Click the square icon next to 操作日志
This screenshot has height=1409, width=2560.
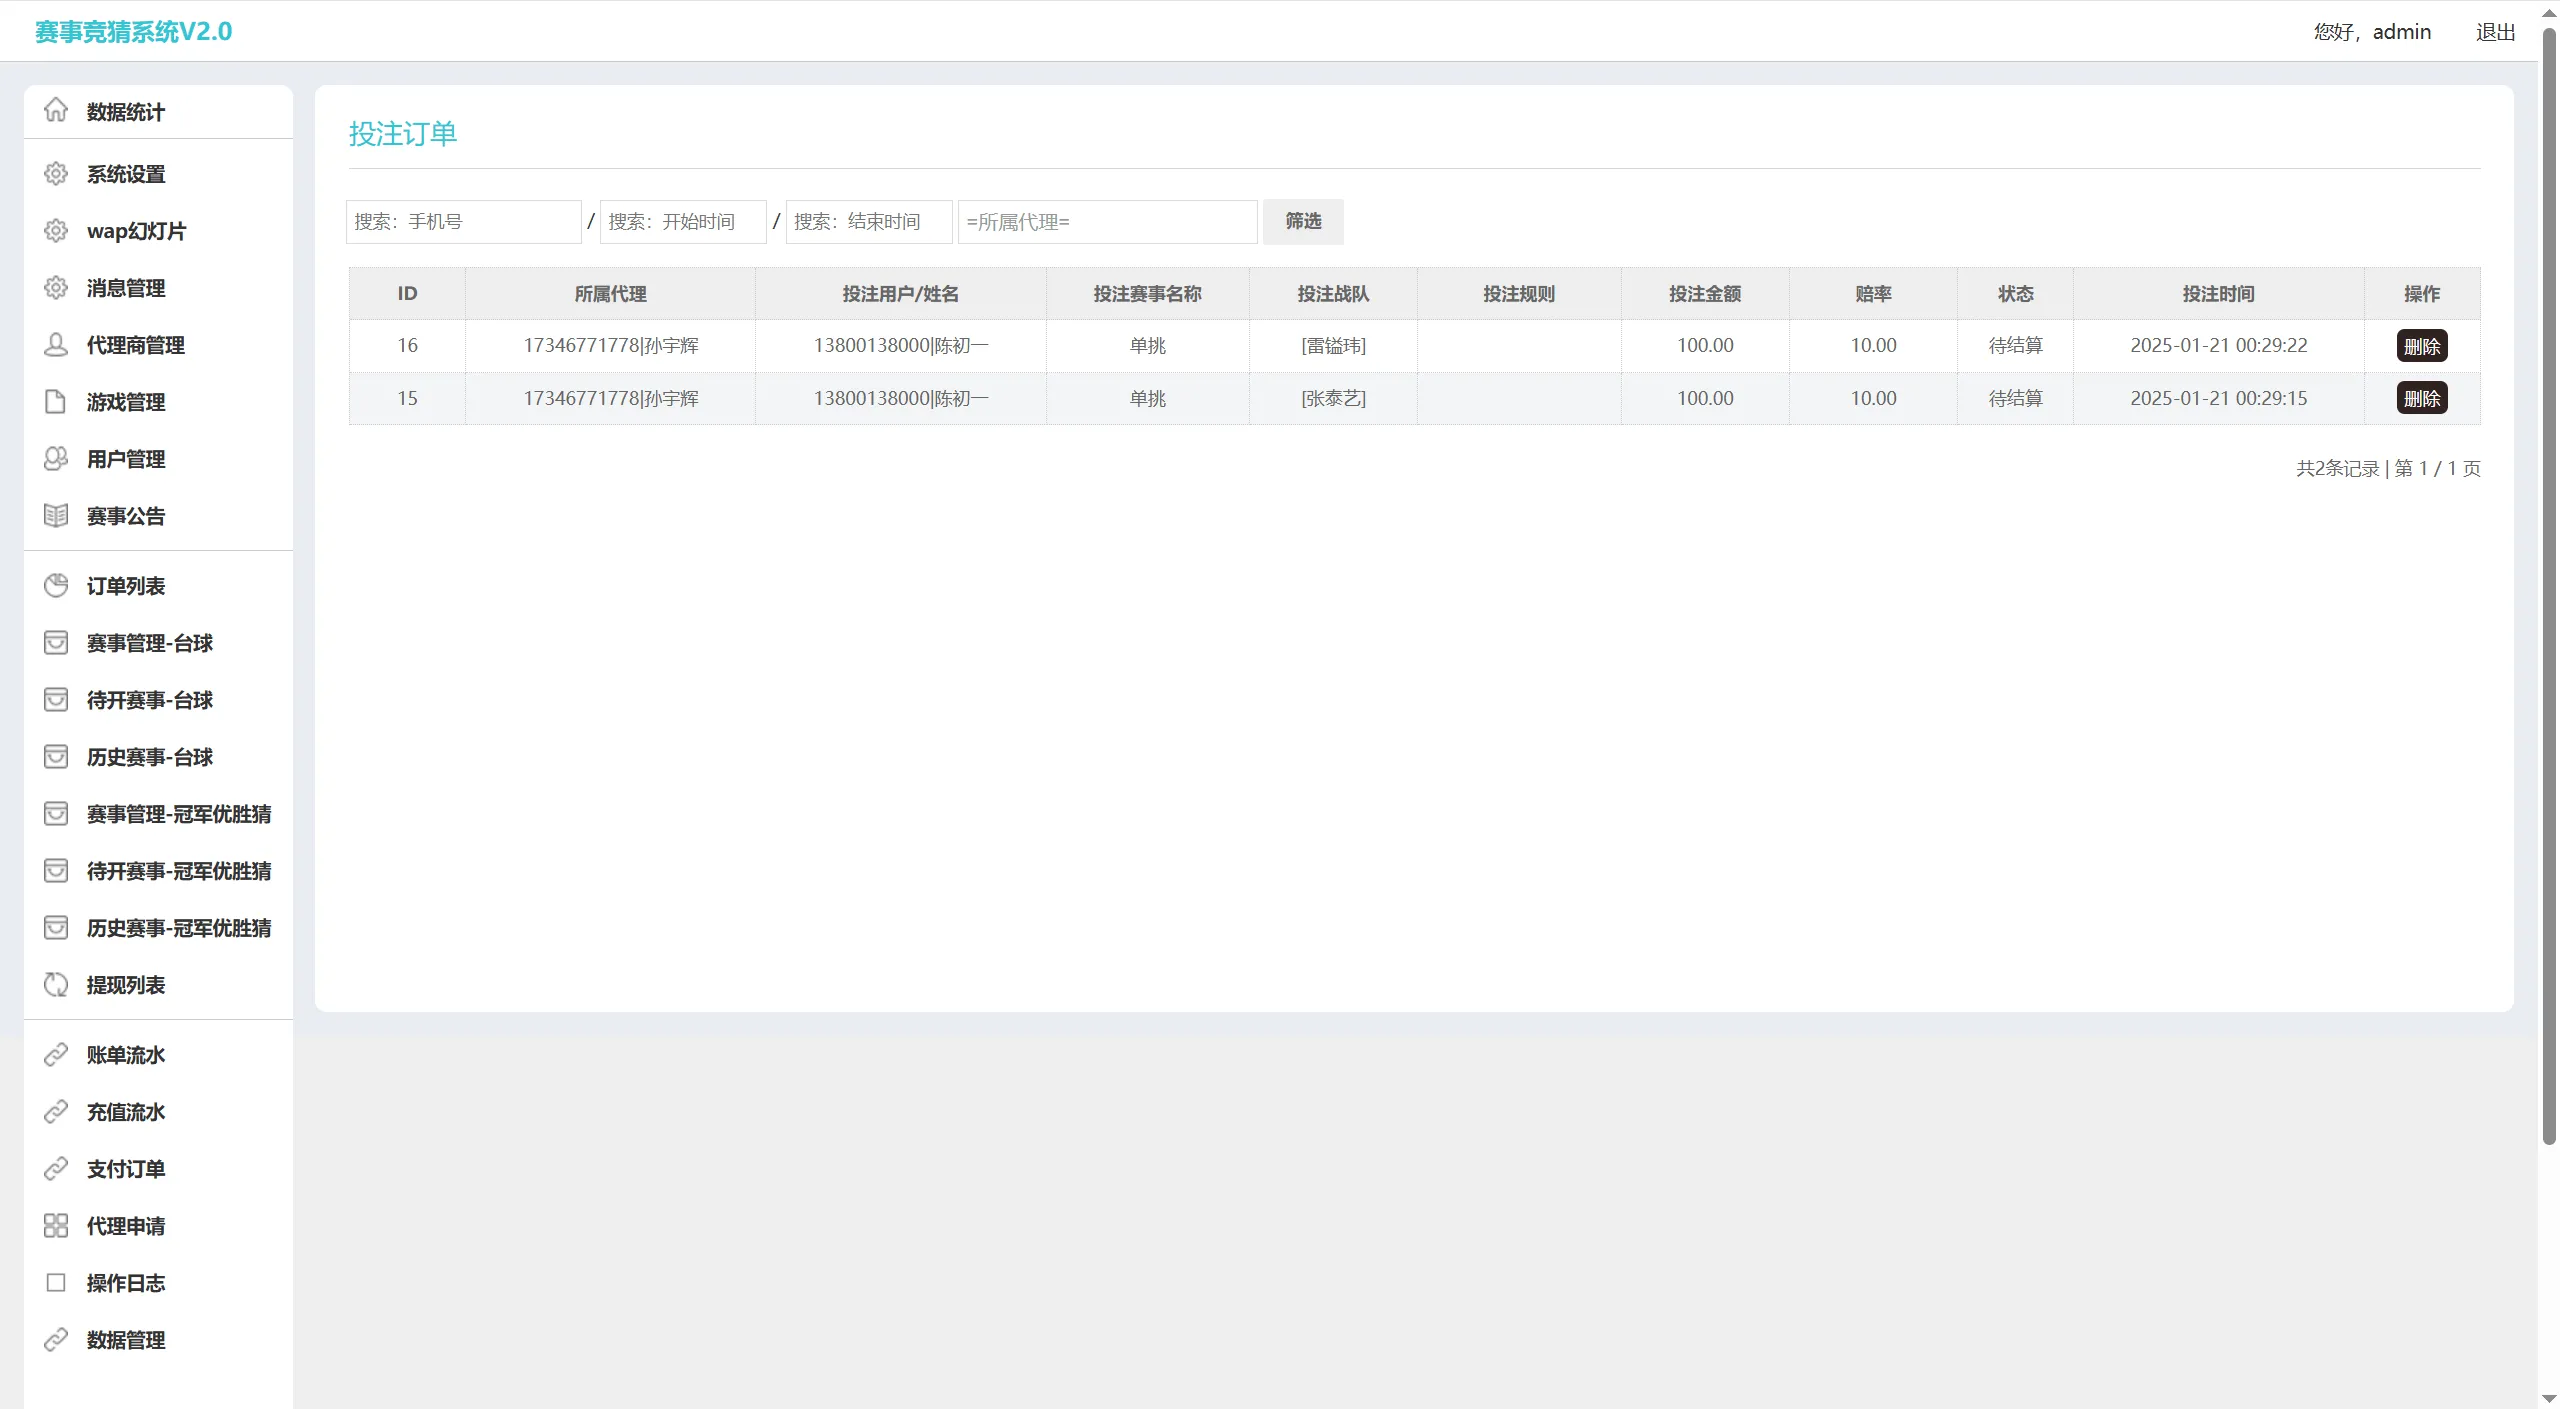pos(56,1283)
